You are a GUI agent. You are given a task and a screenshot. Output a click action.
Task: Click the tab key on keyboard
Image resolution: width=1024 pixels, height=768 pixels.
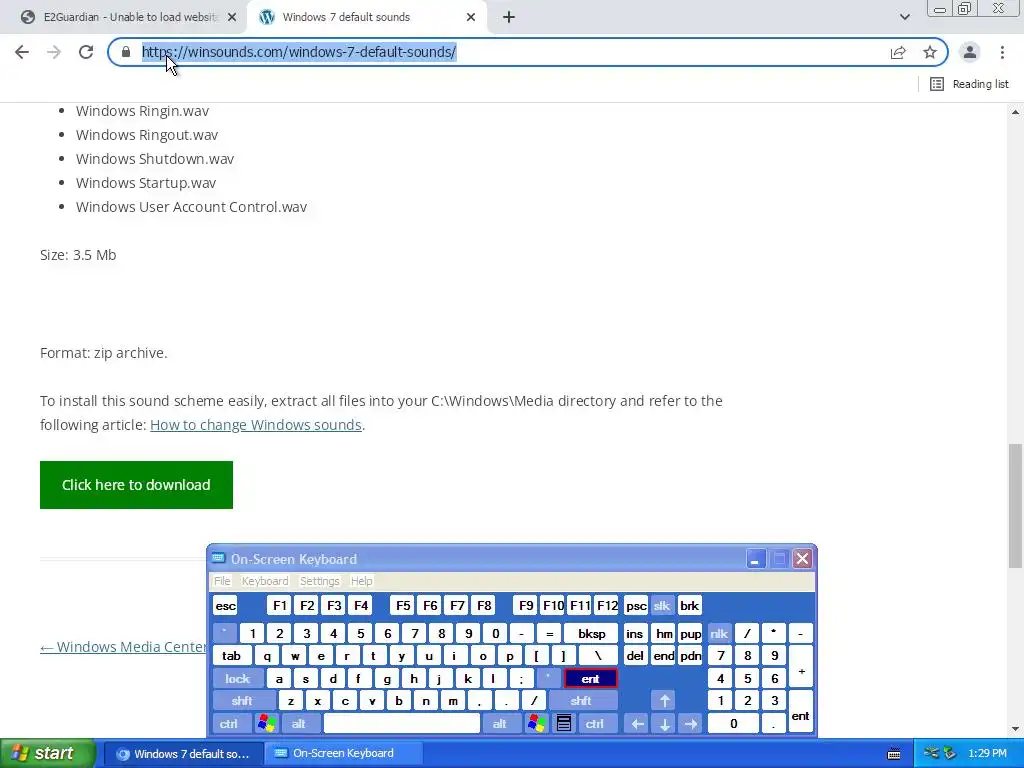231,656
